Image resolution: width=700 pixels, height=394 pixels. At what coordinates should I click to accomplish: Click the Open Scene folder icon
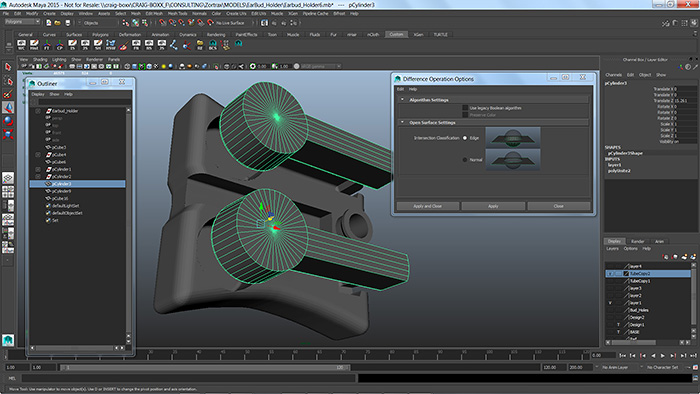(x=58, y=23)
